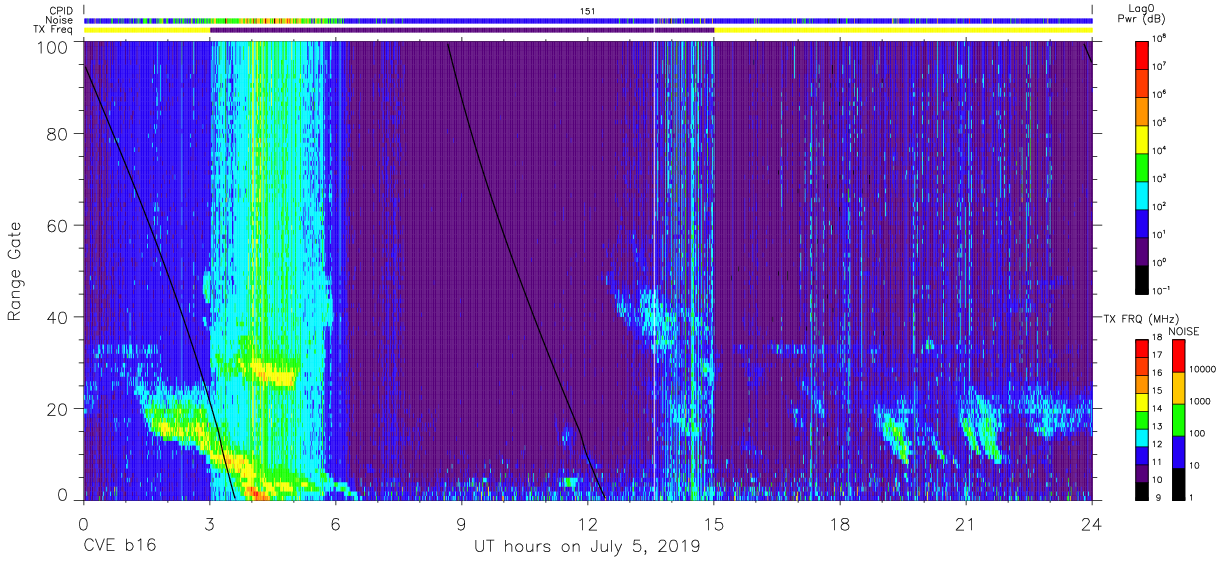Click the y-axis tick label '20'
Image resolution: width=1228 pixels, height=567 pixels.
click(57, 409)
